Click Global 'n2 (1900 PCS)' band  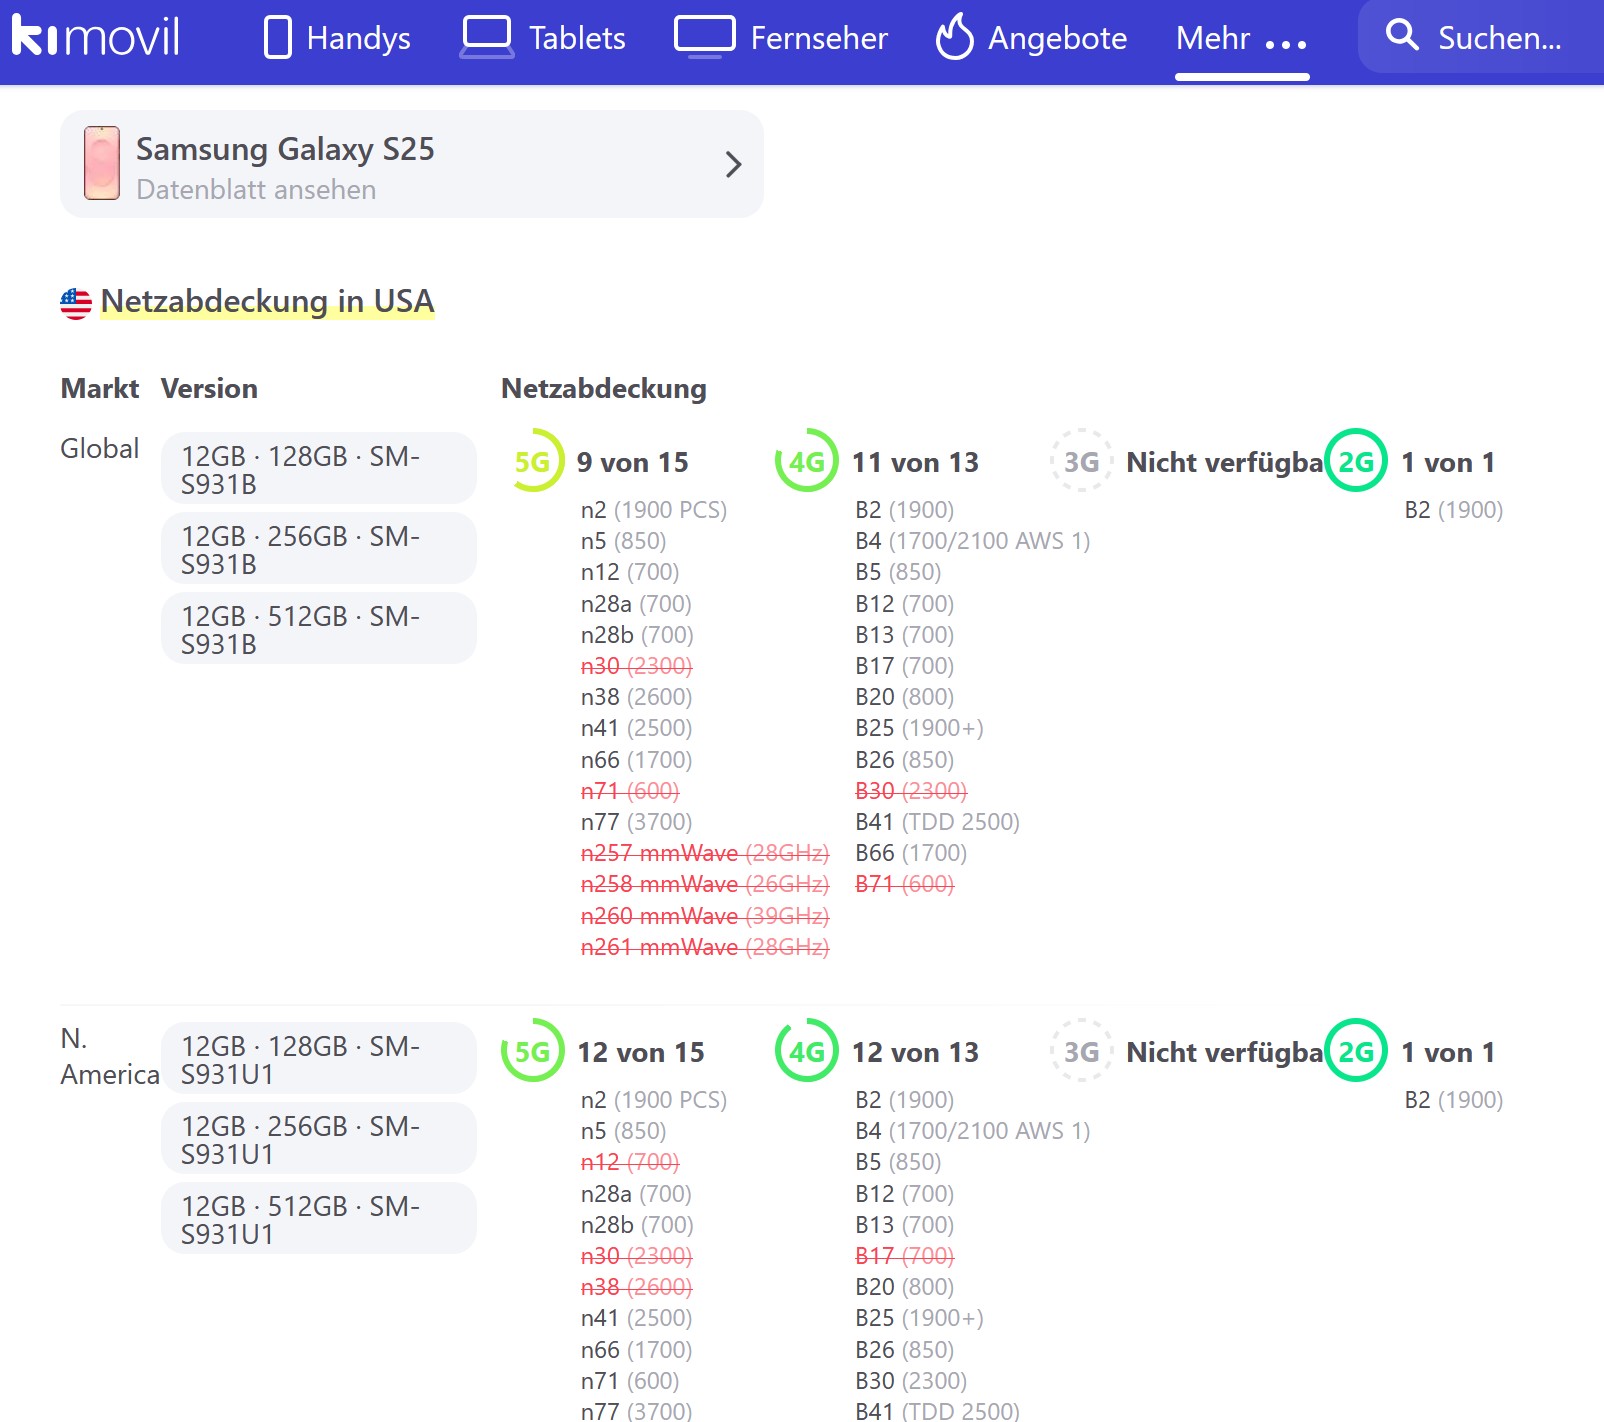(654, 510)
